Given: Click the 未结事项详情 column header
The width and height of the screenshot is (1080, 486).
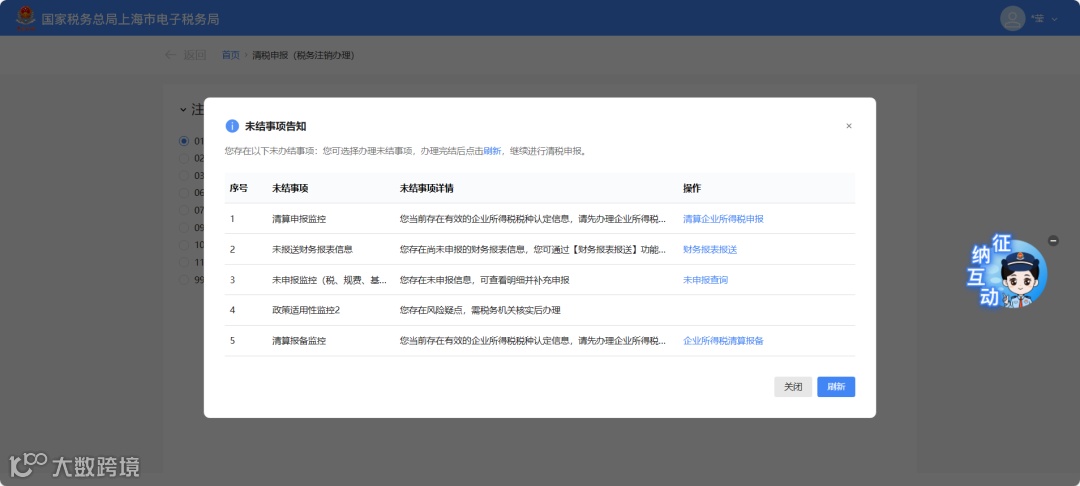Looking at the screenshot, I should [x=426, y=189].
